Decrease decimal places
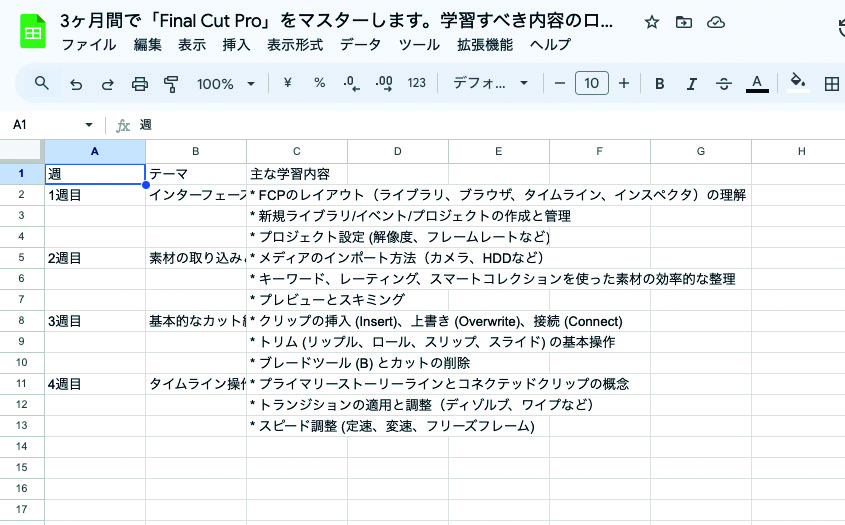Image resolution: width=845 pixels, height=525 pixels. pyautogui.click(x=351, y=84)
